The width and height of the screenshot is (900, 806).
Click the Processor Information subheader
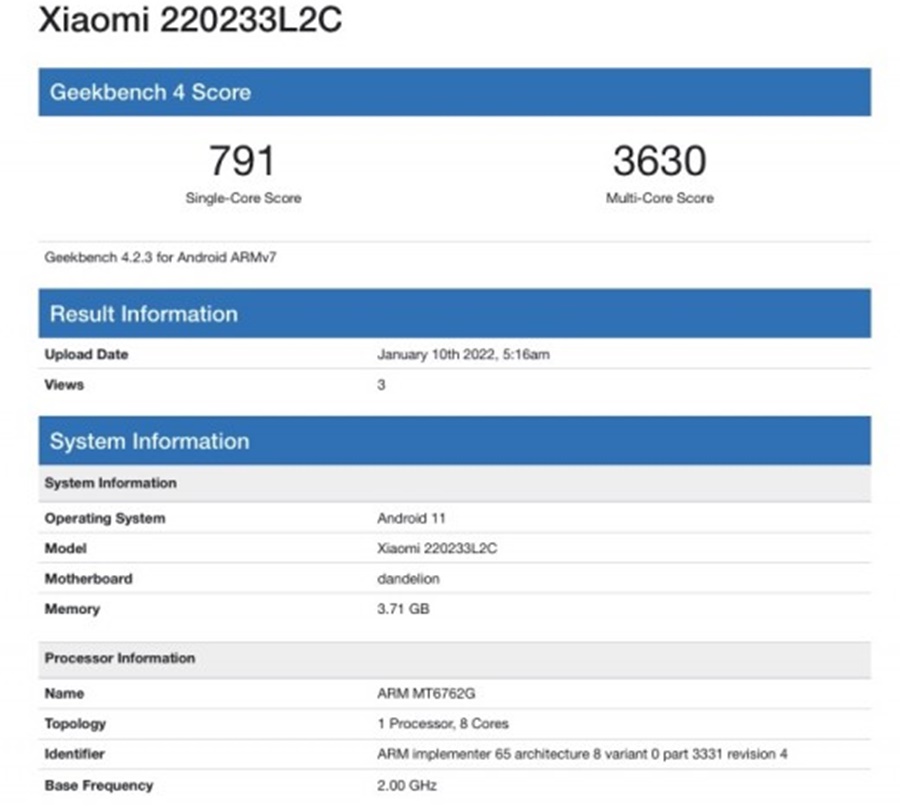coord(455,658)
